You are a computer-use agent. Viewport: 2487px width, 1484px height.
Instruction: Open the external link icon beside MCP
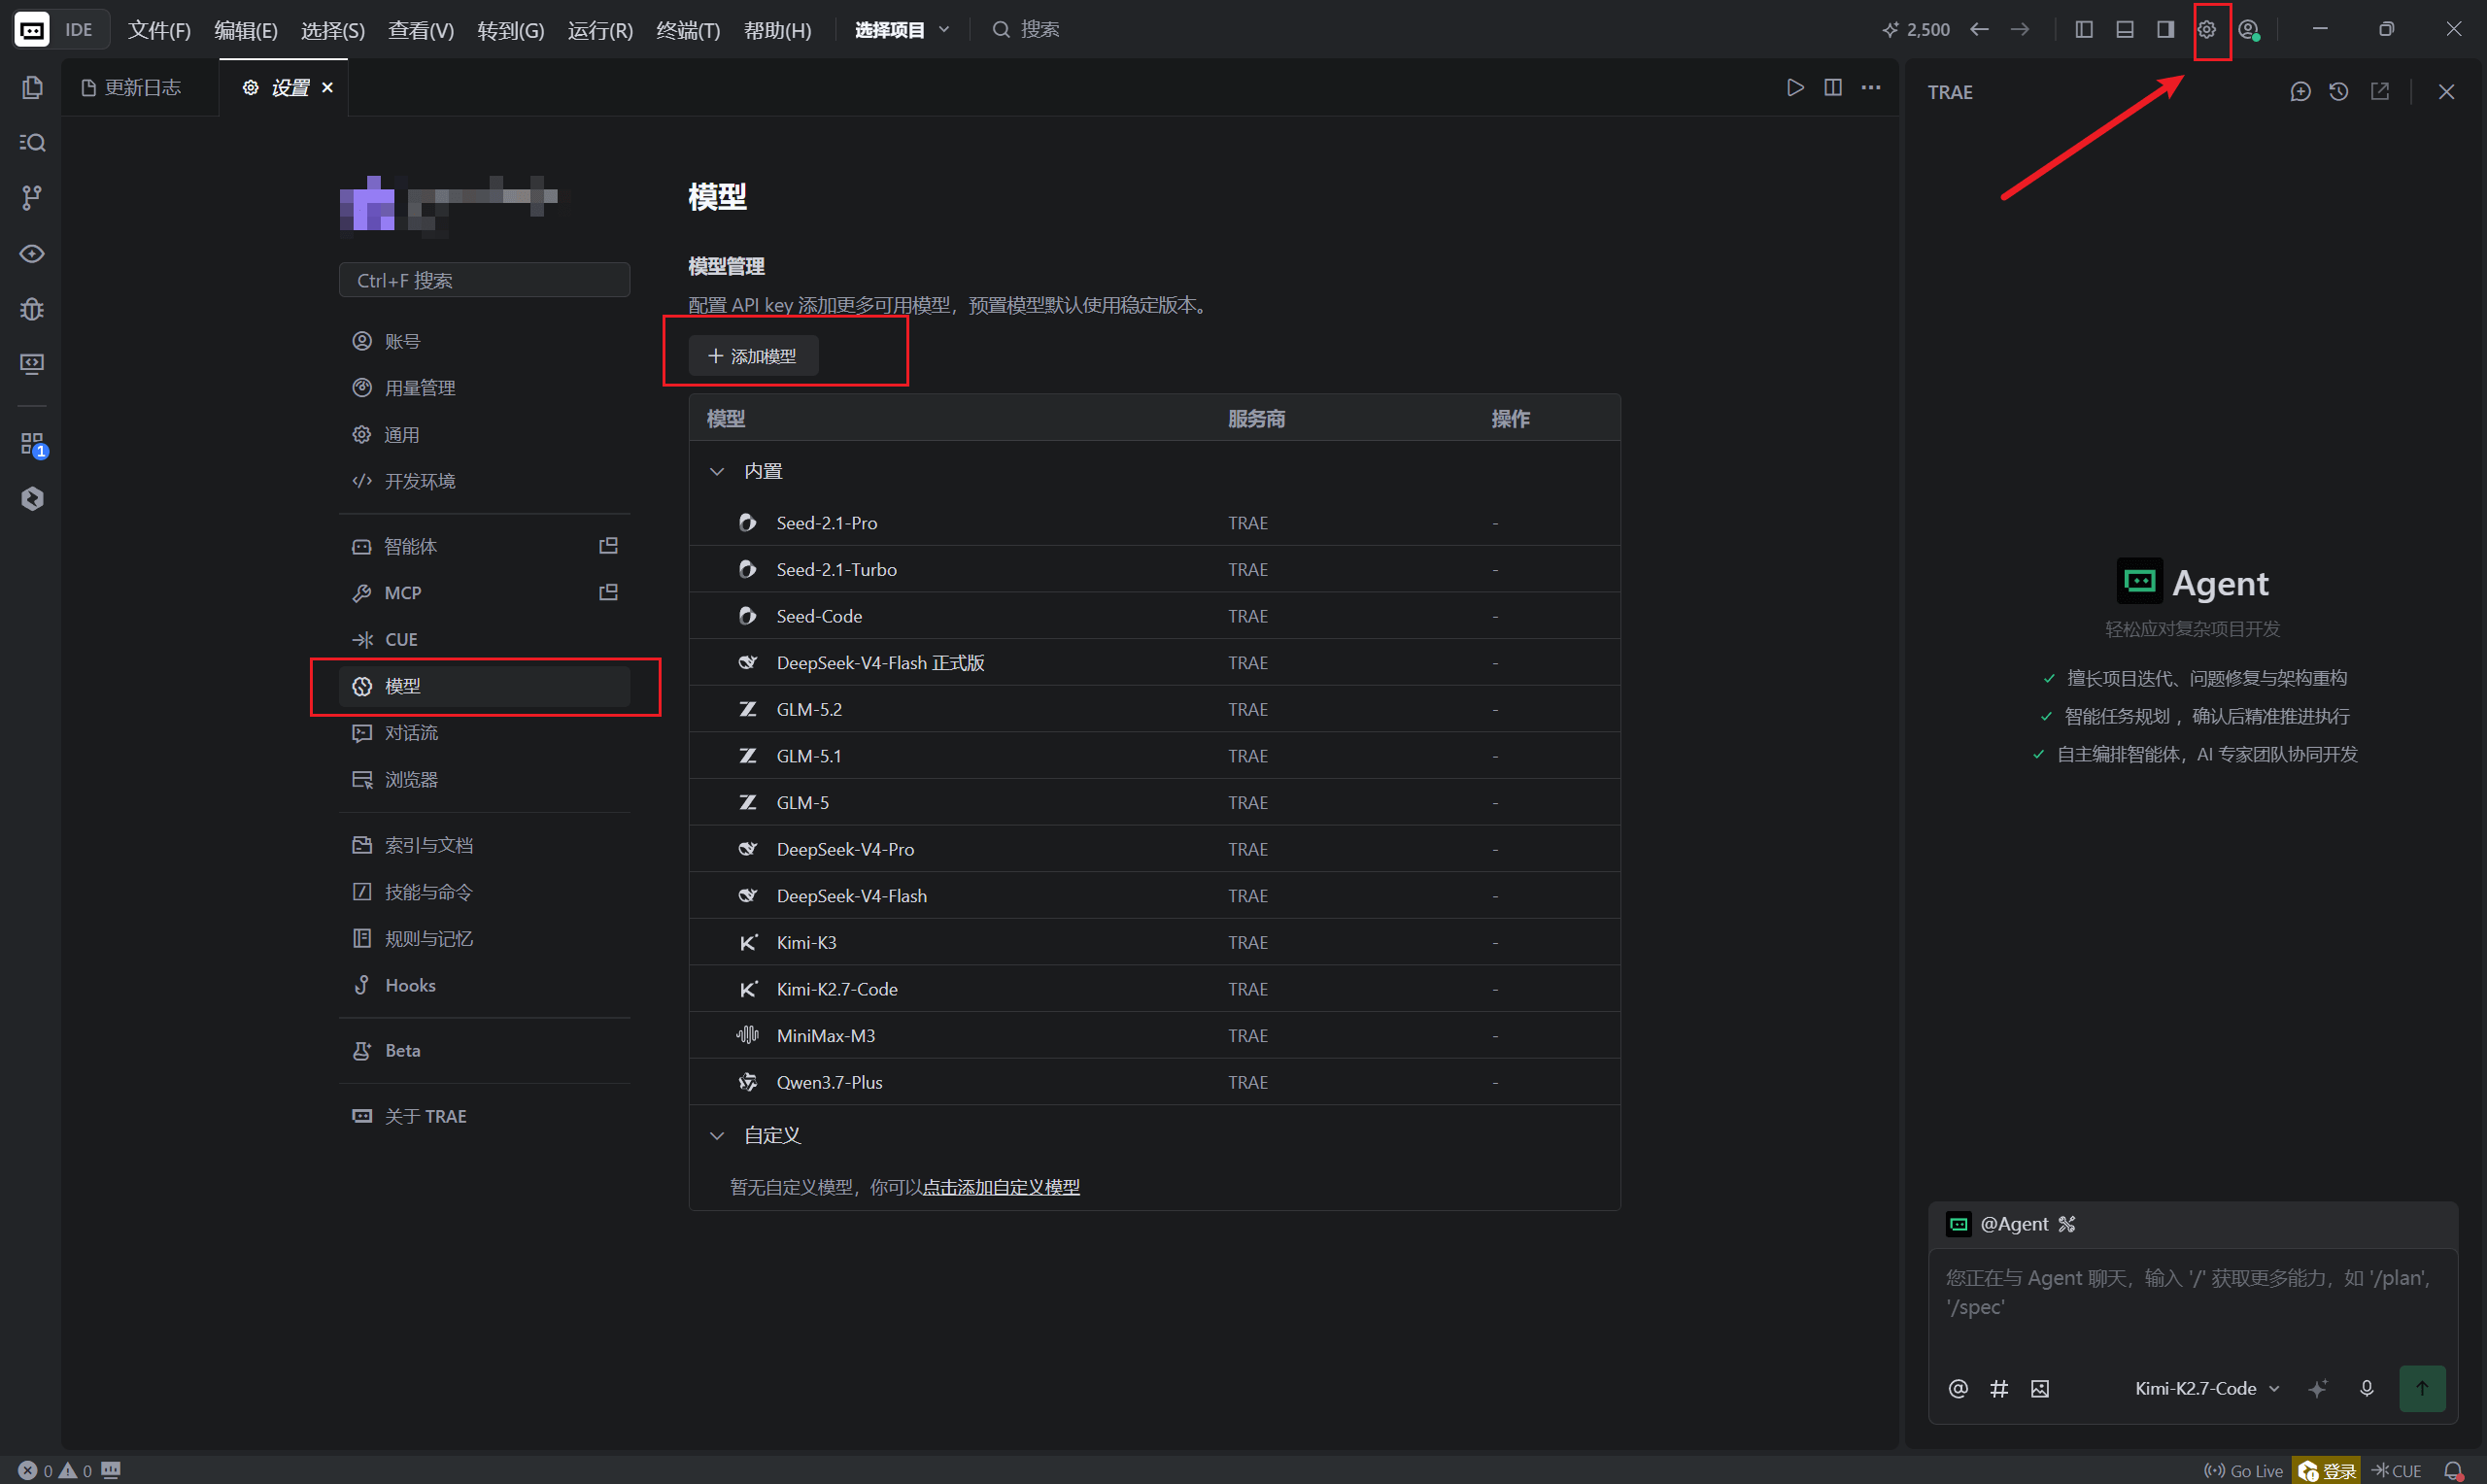[x=608, y=593]
